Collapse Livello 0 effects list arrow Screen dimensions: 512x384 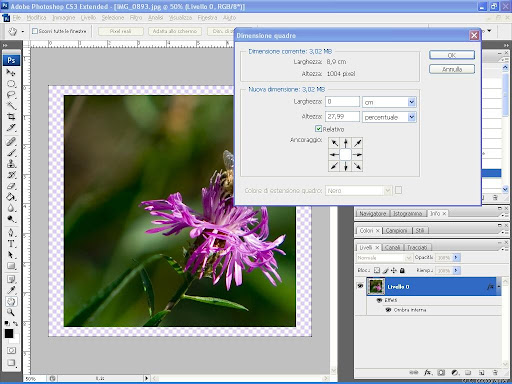(499, 287)
